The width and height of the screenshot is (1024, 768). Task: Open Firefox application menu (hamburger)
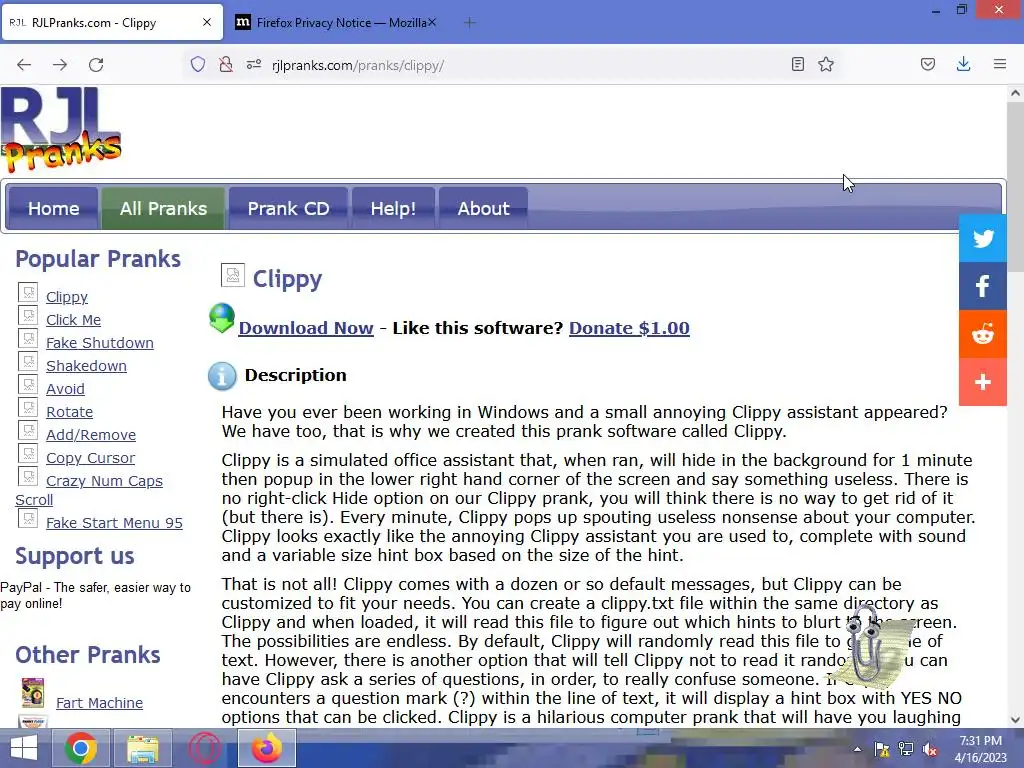1000,64
